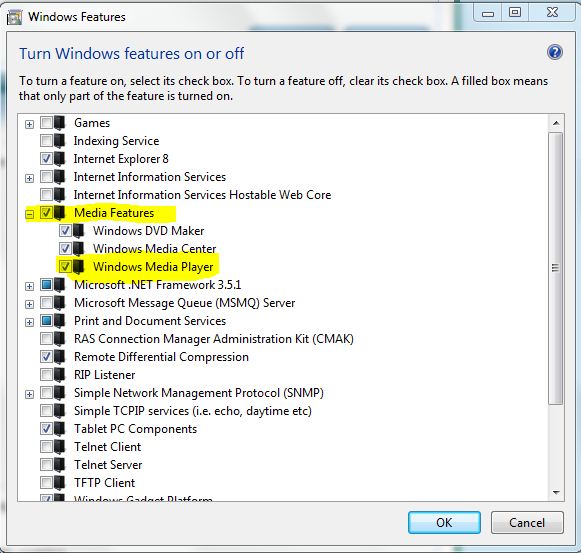Uncheck Windows DVD Maker

pos(65,230)
